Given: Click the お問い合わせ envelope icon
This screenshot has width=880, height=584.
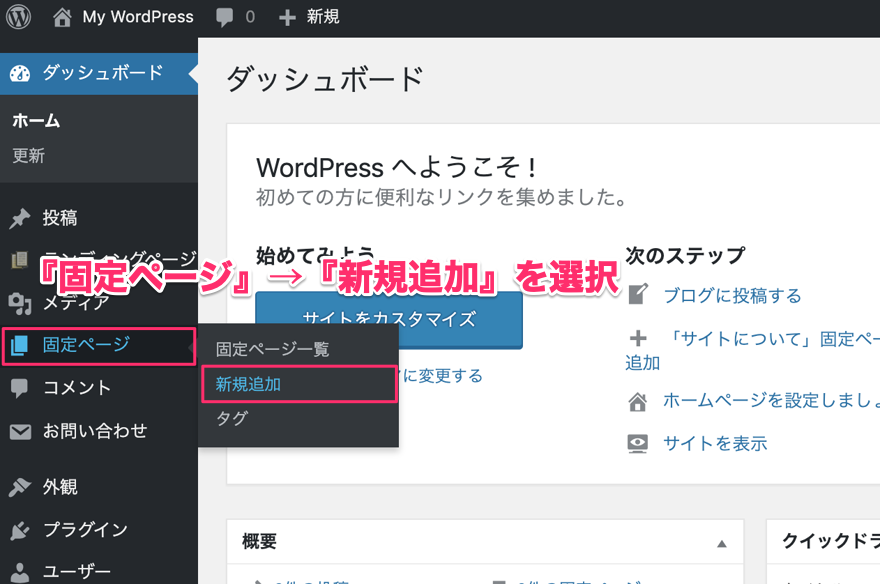Looking at the screenshot, I should tap(19, 431).
